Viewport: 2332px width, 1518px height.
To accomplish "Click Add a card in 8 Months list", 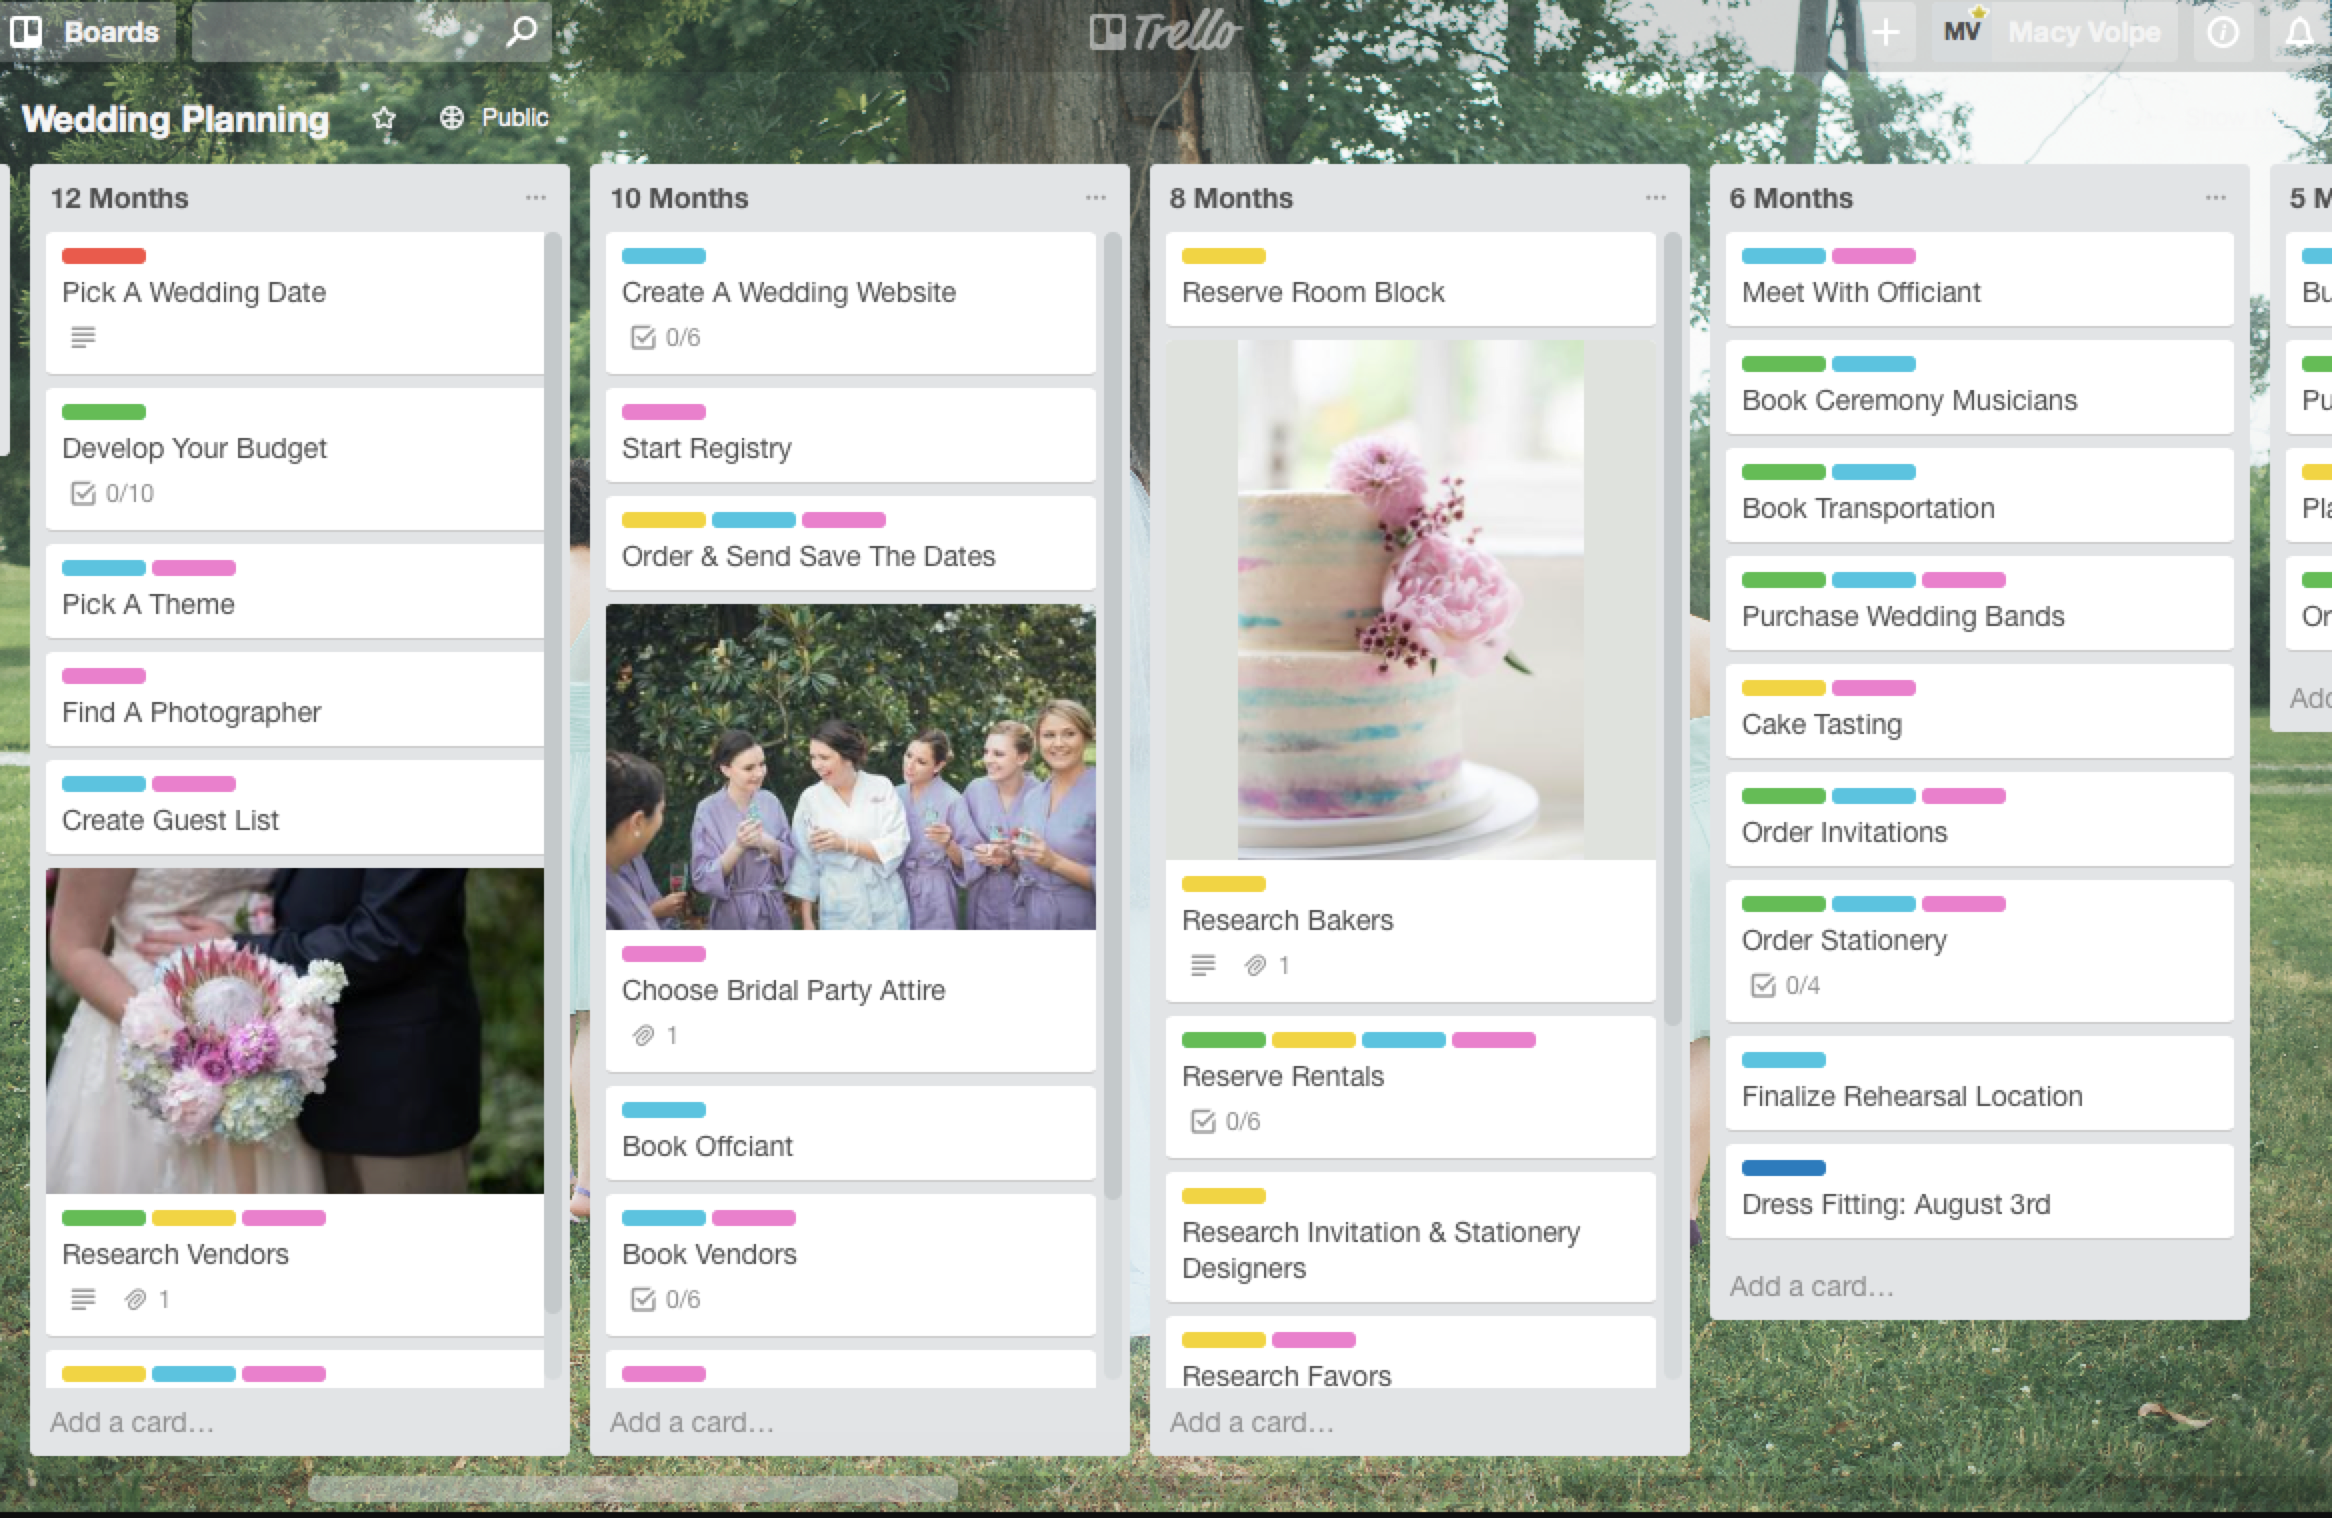I will [1251, 1419].
